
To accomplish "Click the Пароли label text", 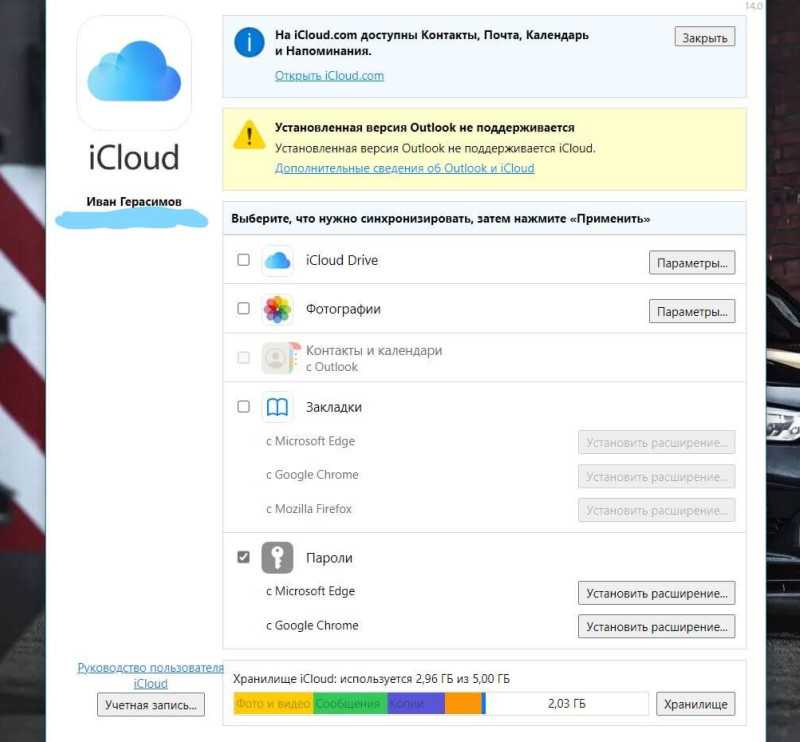I will (x=329, y=558).
